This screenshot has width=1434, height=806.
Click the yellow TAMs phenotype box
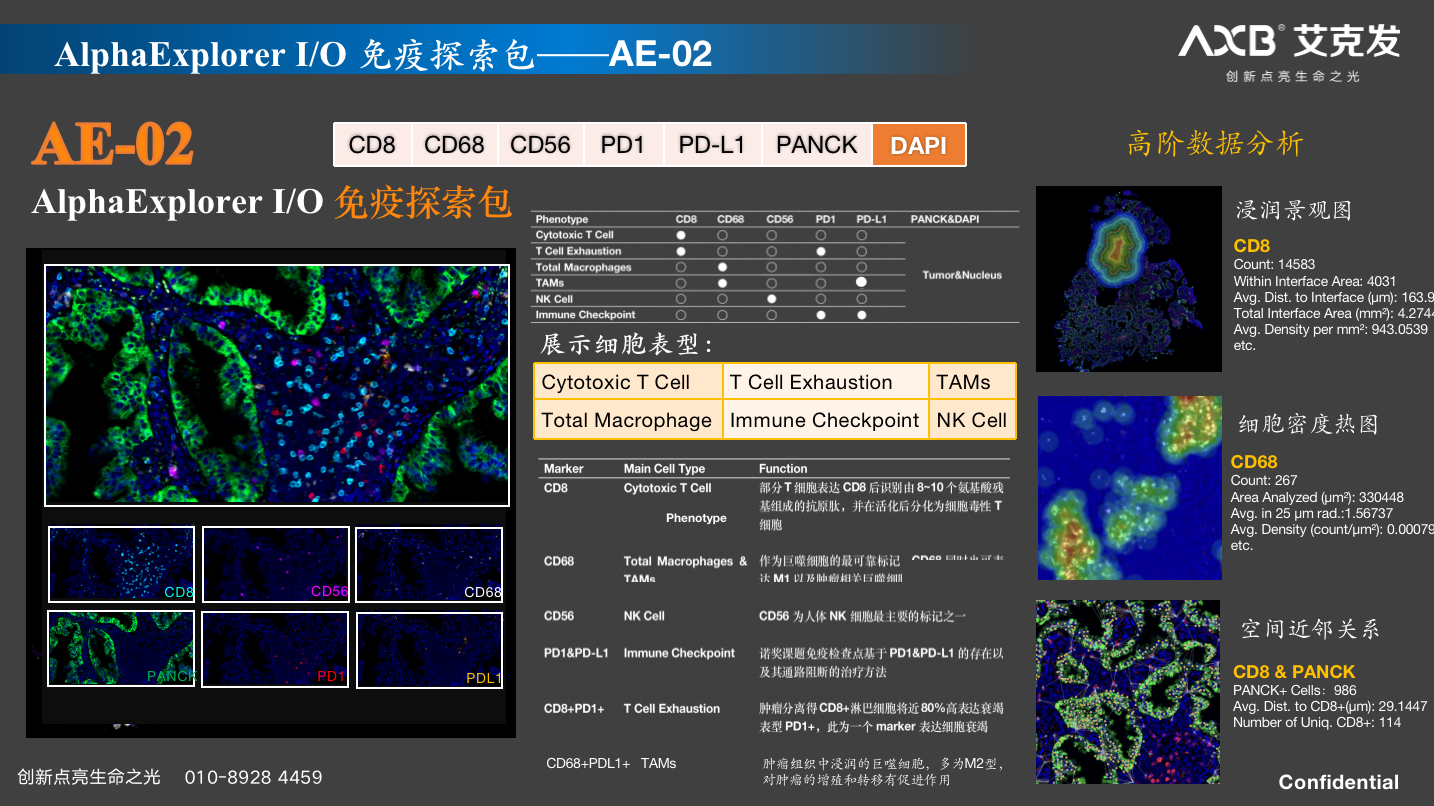[973, 382]
